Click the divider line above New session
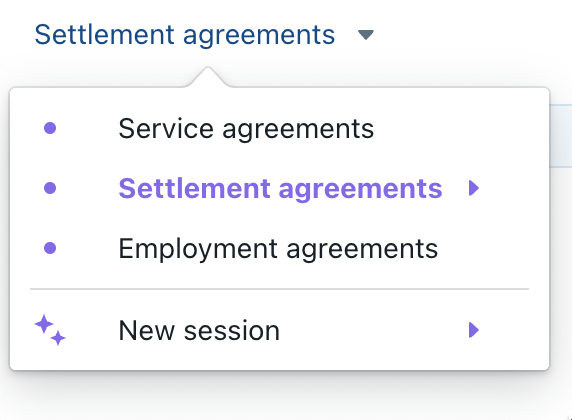The width and height of the screenshot is (572, 420). point(279,289)
